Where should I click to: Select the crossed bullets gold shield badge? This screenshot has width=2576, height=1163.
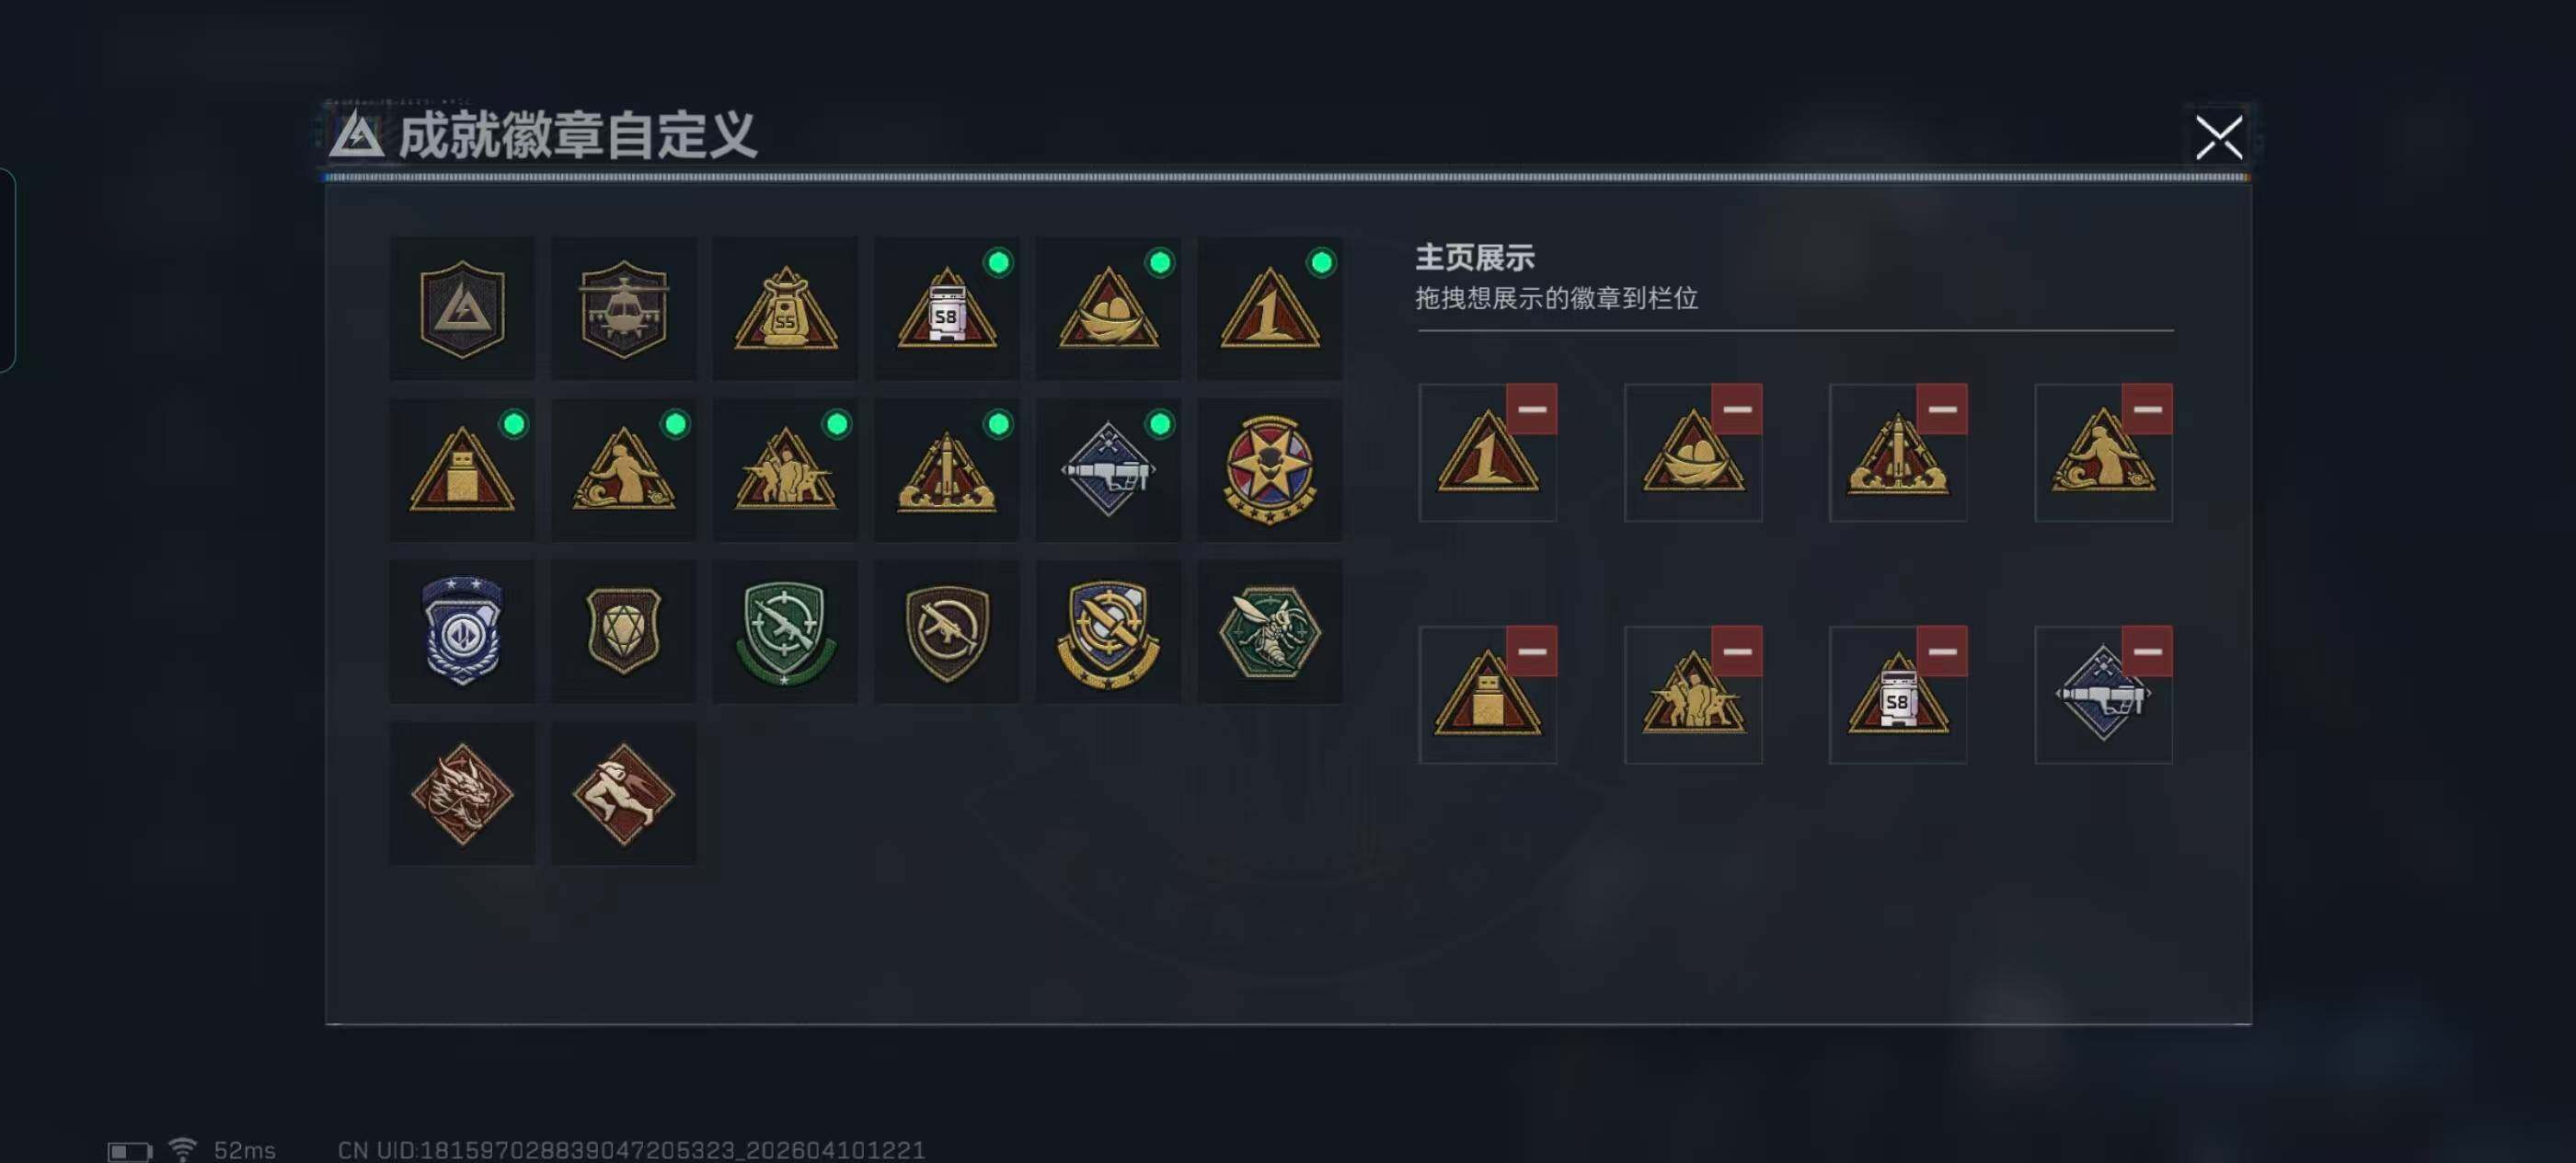coord(1108,631)
